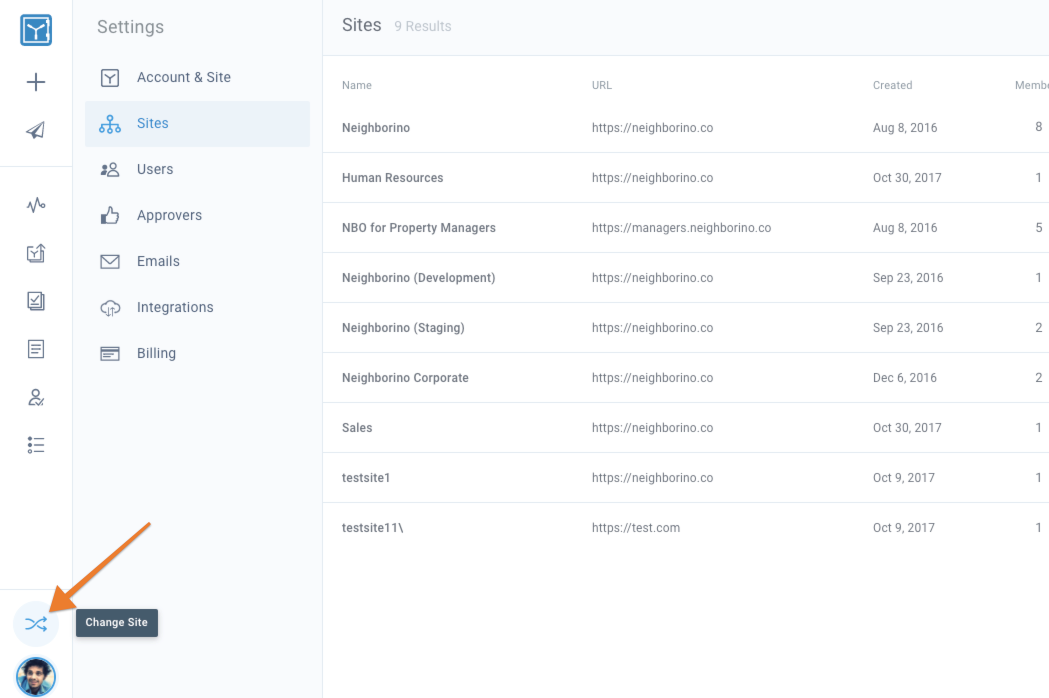This screenshot has width=1049, height=698.
Task: Open the Sales site row
Action: [686, 428]
